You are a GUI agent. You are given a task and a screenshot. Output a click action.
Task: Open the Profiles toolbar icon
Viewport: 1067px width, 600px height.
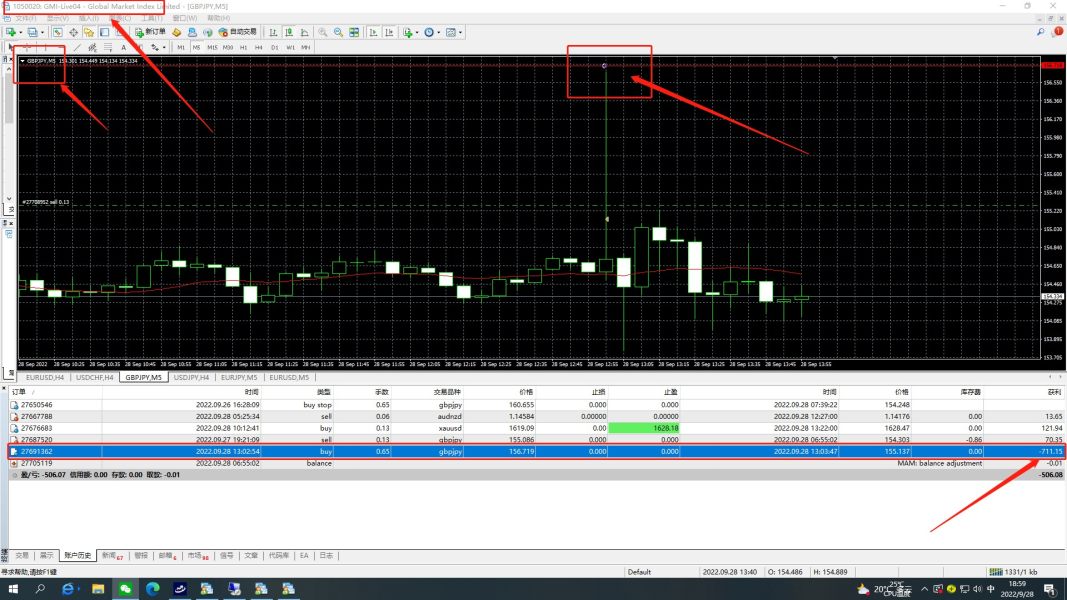pos(32,32)
